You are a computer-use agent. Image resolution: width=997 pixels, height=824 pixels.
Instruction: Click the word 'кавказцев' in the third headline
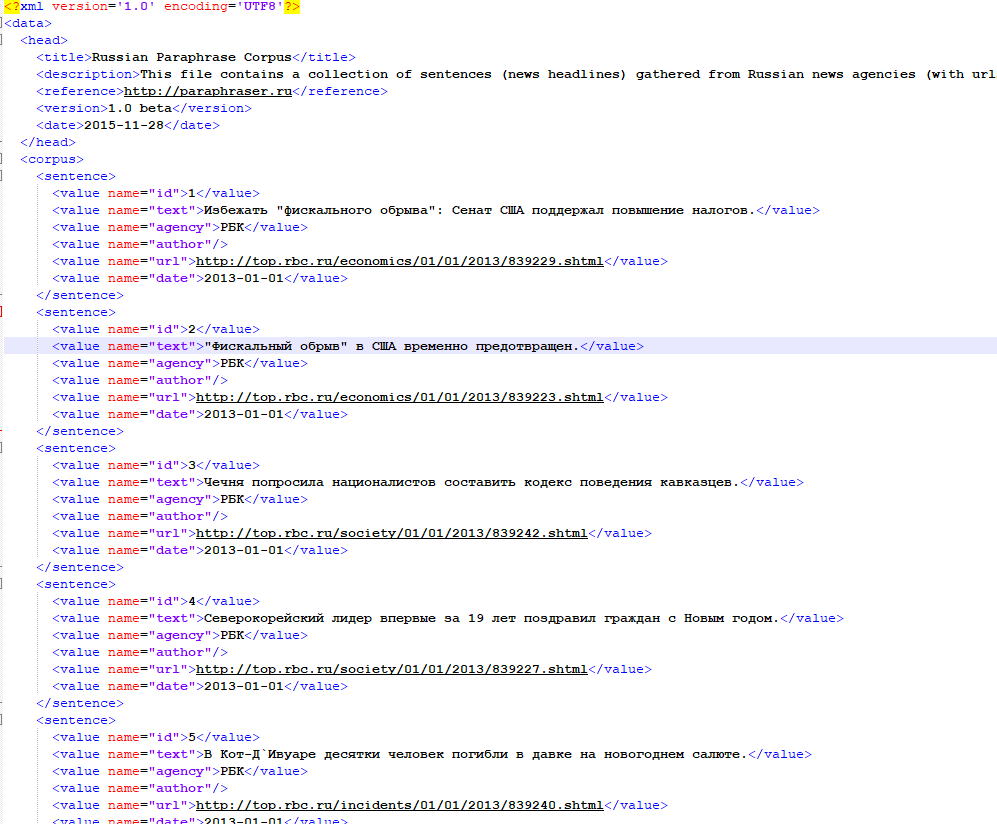[x=696, y=483]
